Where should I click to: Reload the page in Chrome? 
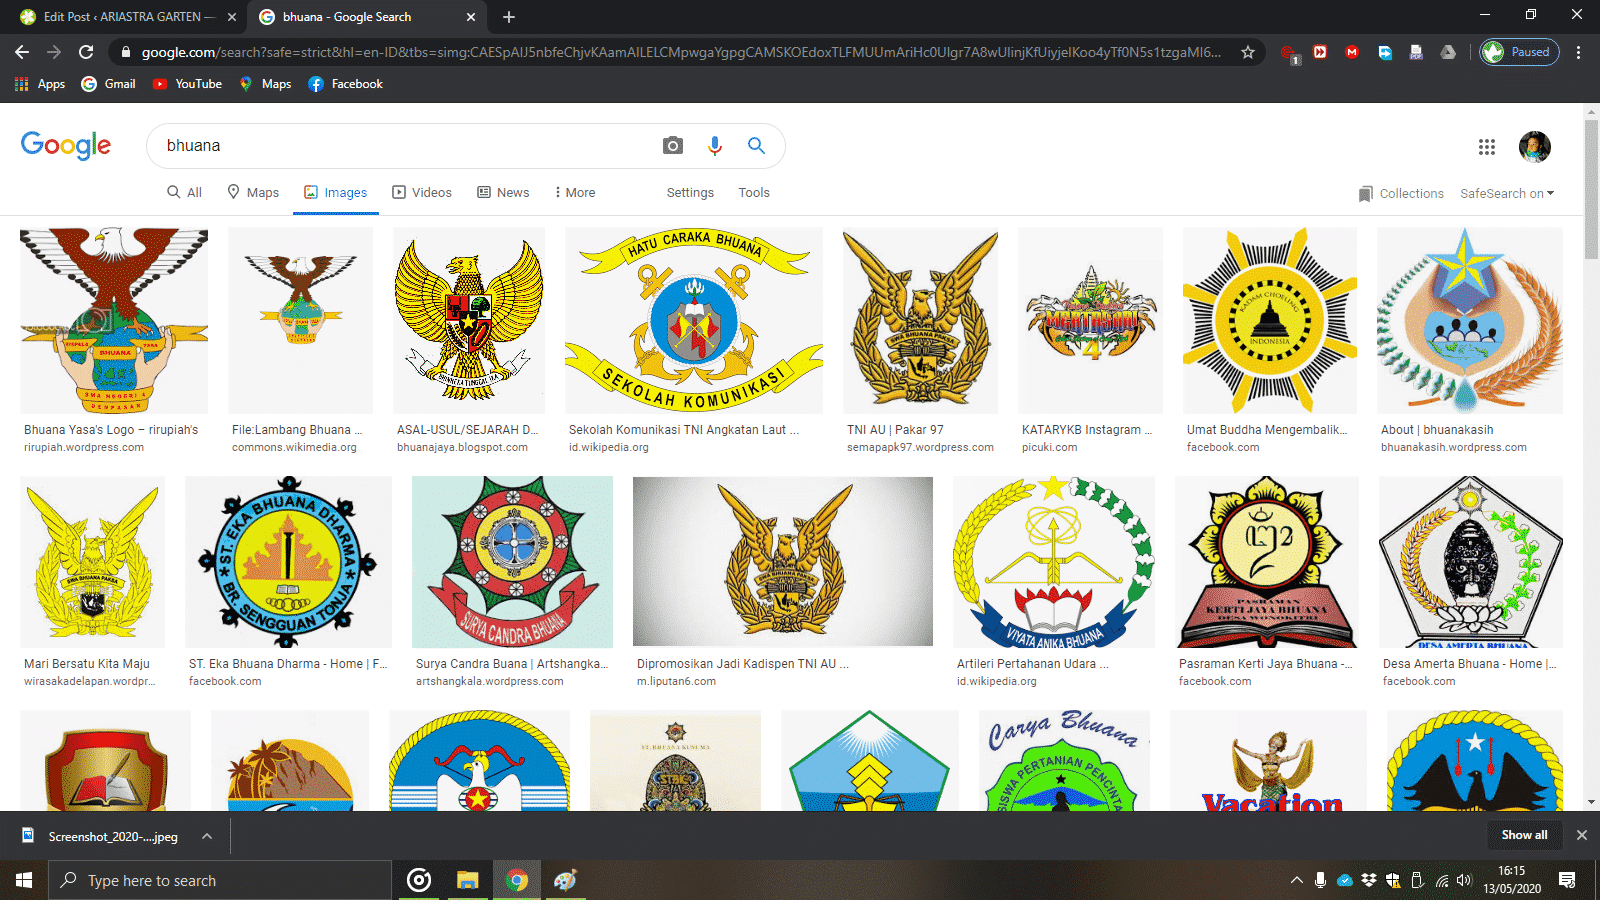tap(86, 52)
